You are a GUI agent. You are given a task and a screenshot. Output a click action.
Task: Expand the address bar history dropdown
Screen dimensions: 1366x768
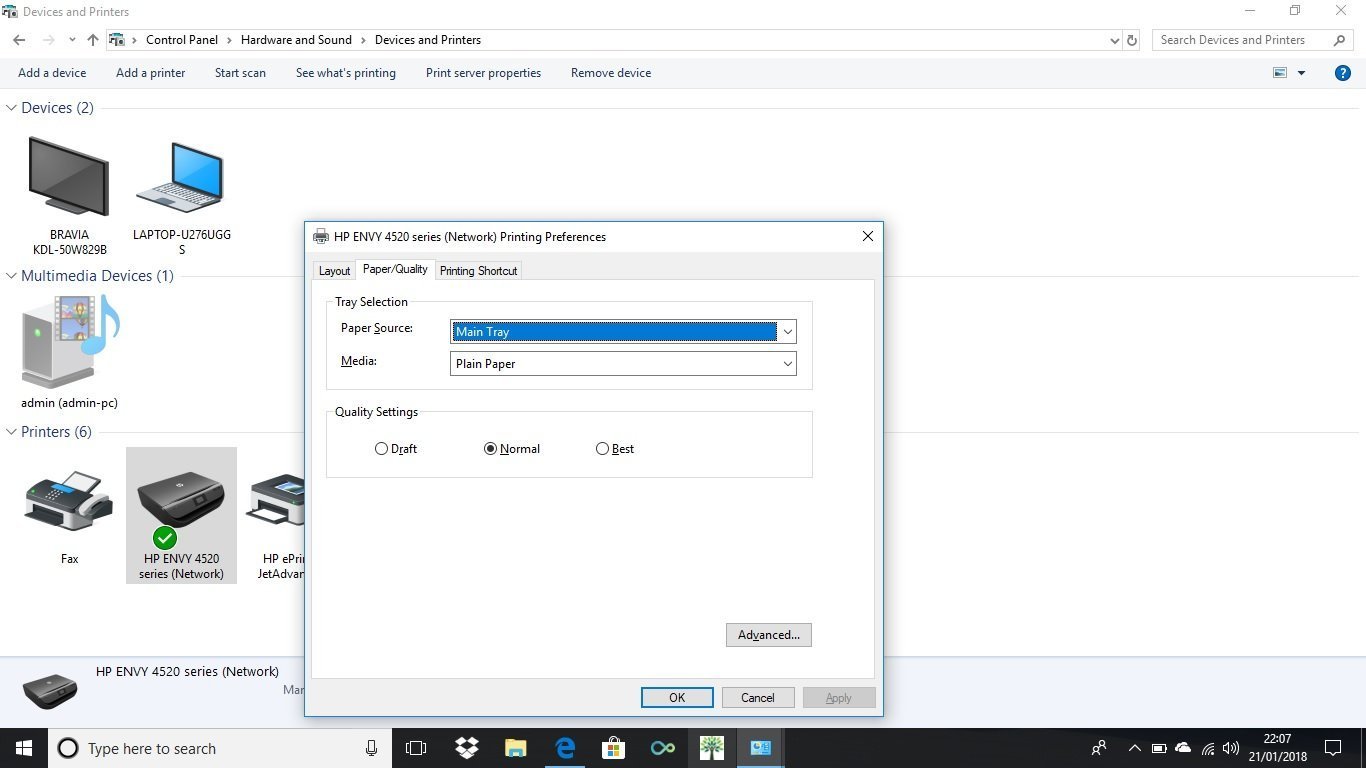click(x=1114, y=40)
